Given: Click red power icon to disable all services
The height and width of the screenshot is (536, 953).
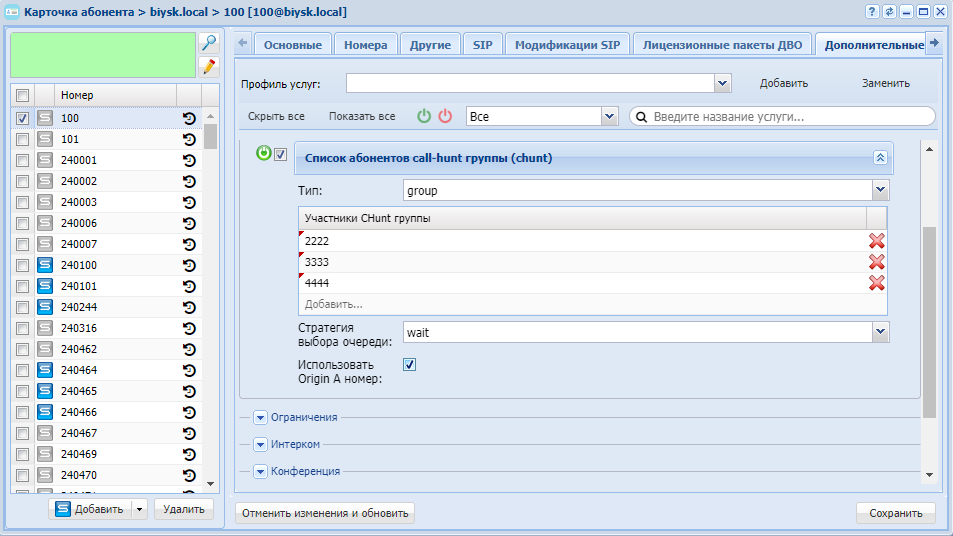Looking at the screenshot, I should [x=445, y=116].
